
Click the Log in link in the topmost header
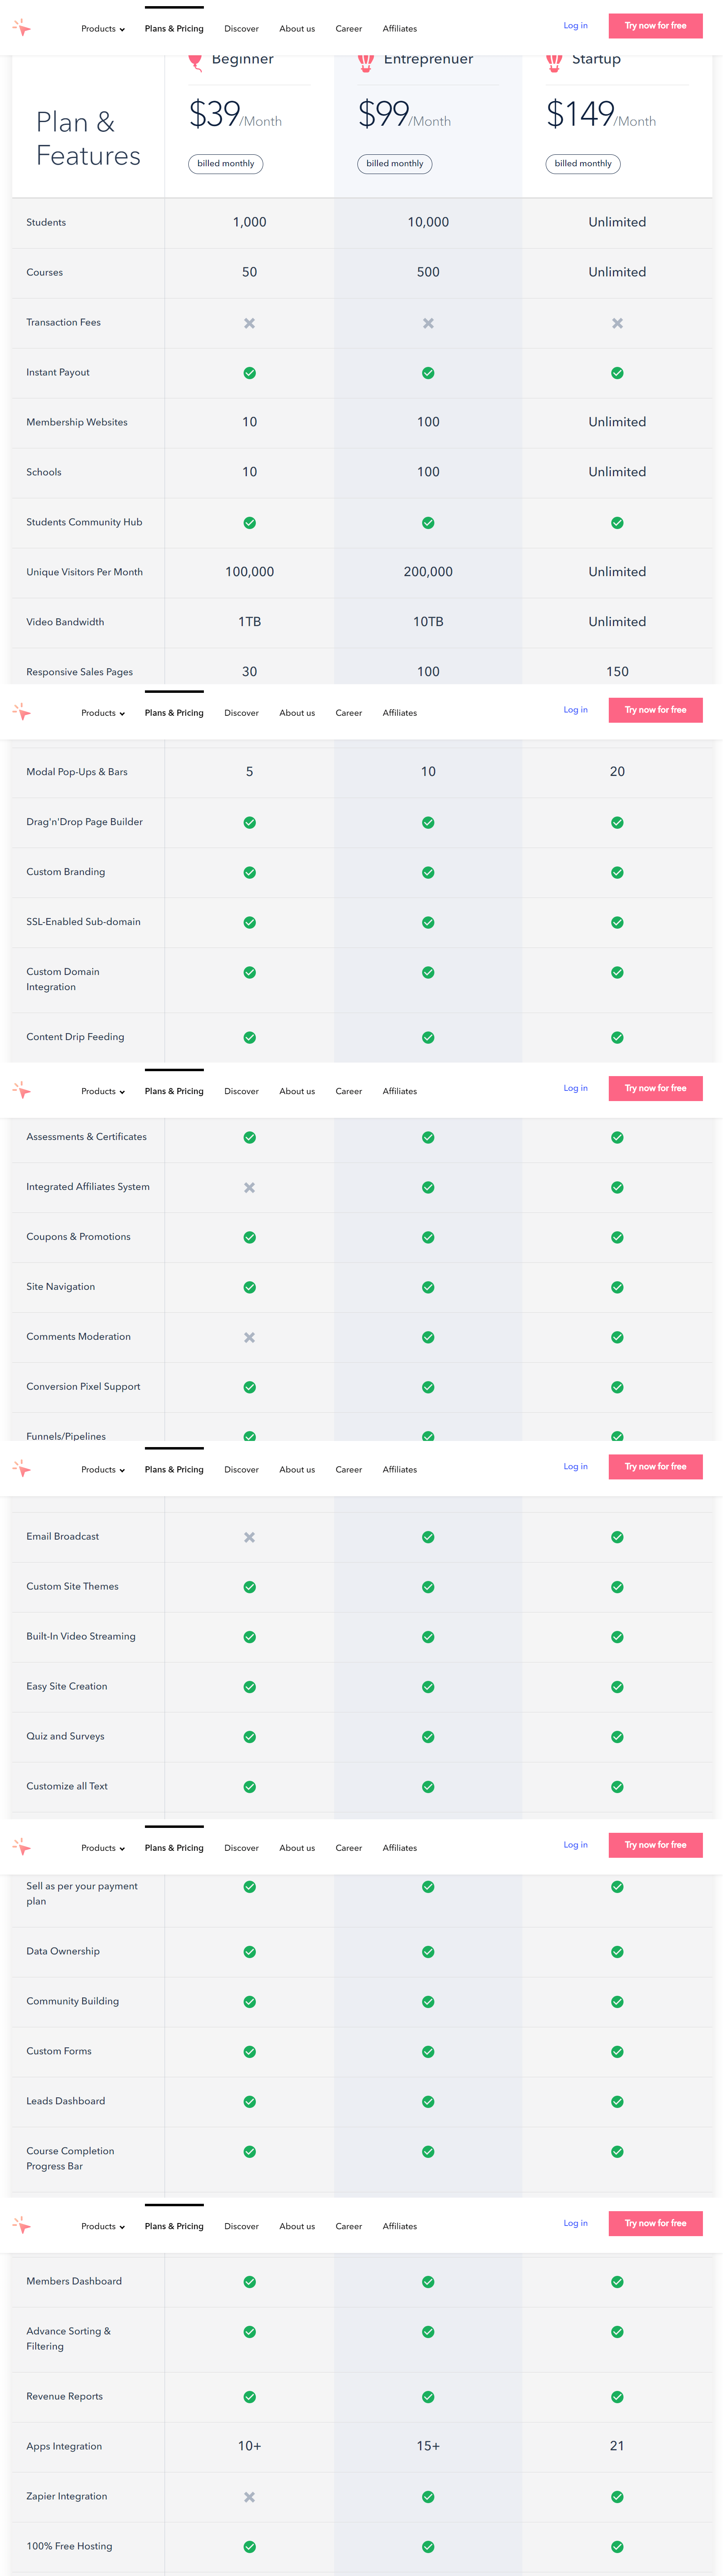(x=575, y=26)
